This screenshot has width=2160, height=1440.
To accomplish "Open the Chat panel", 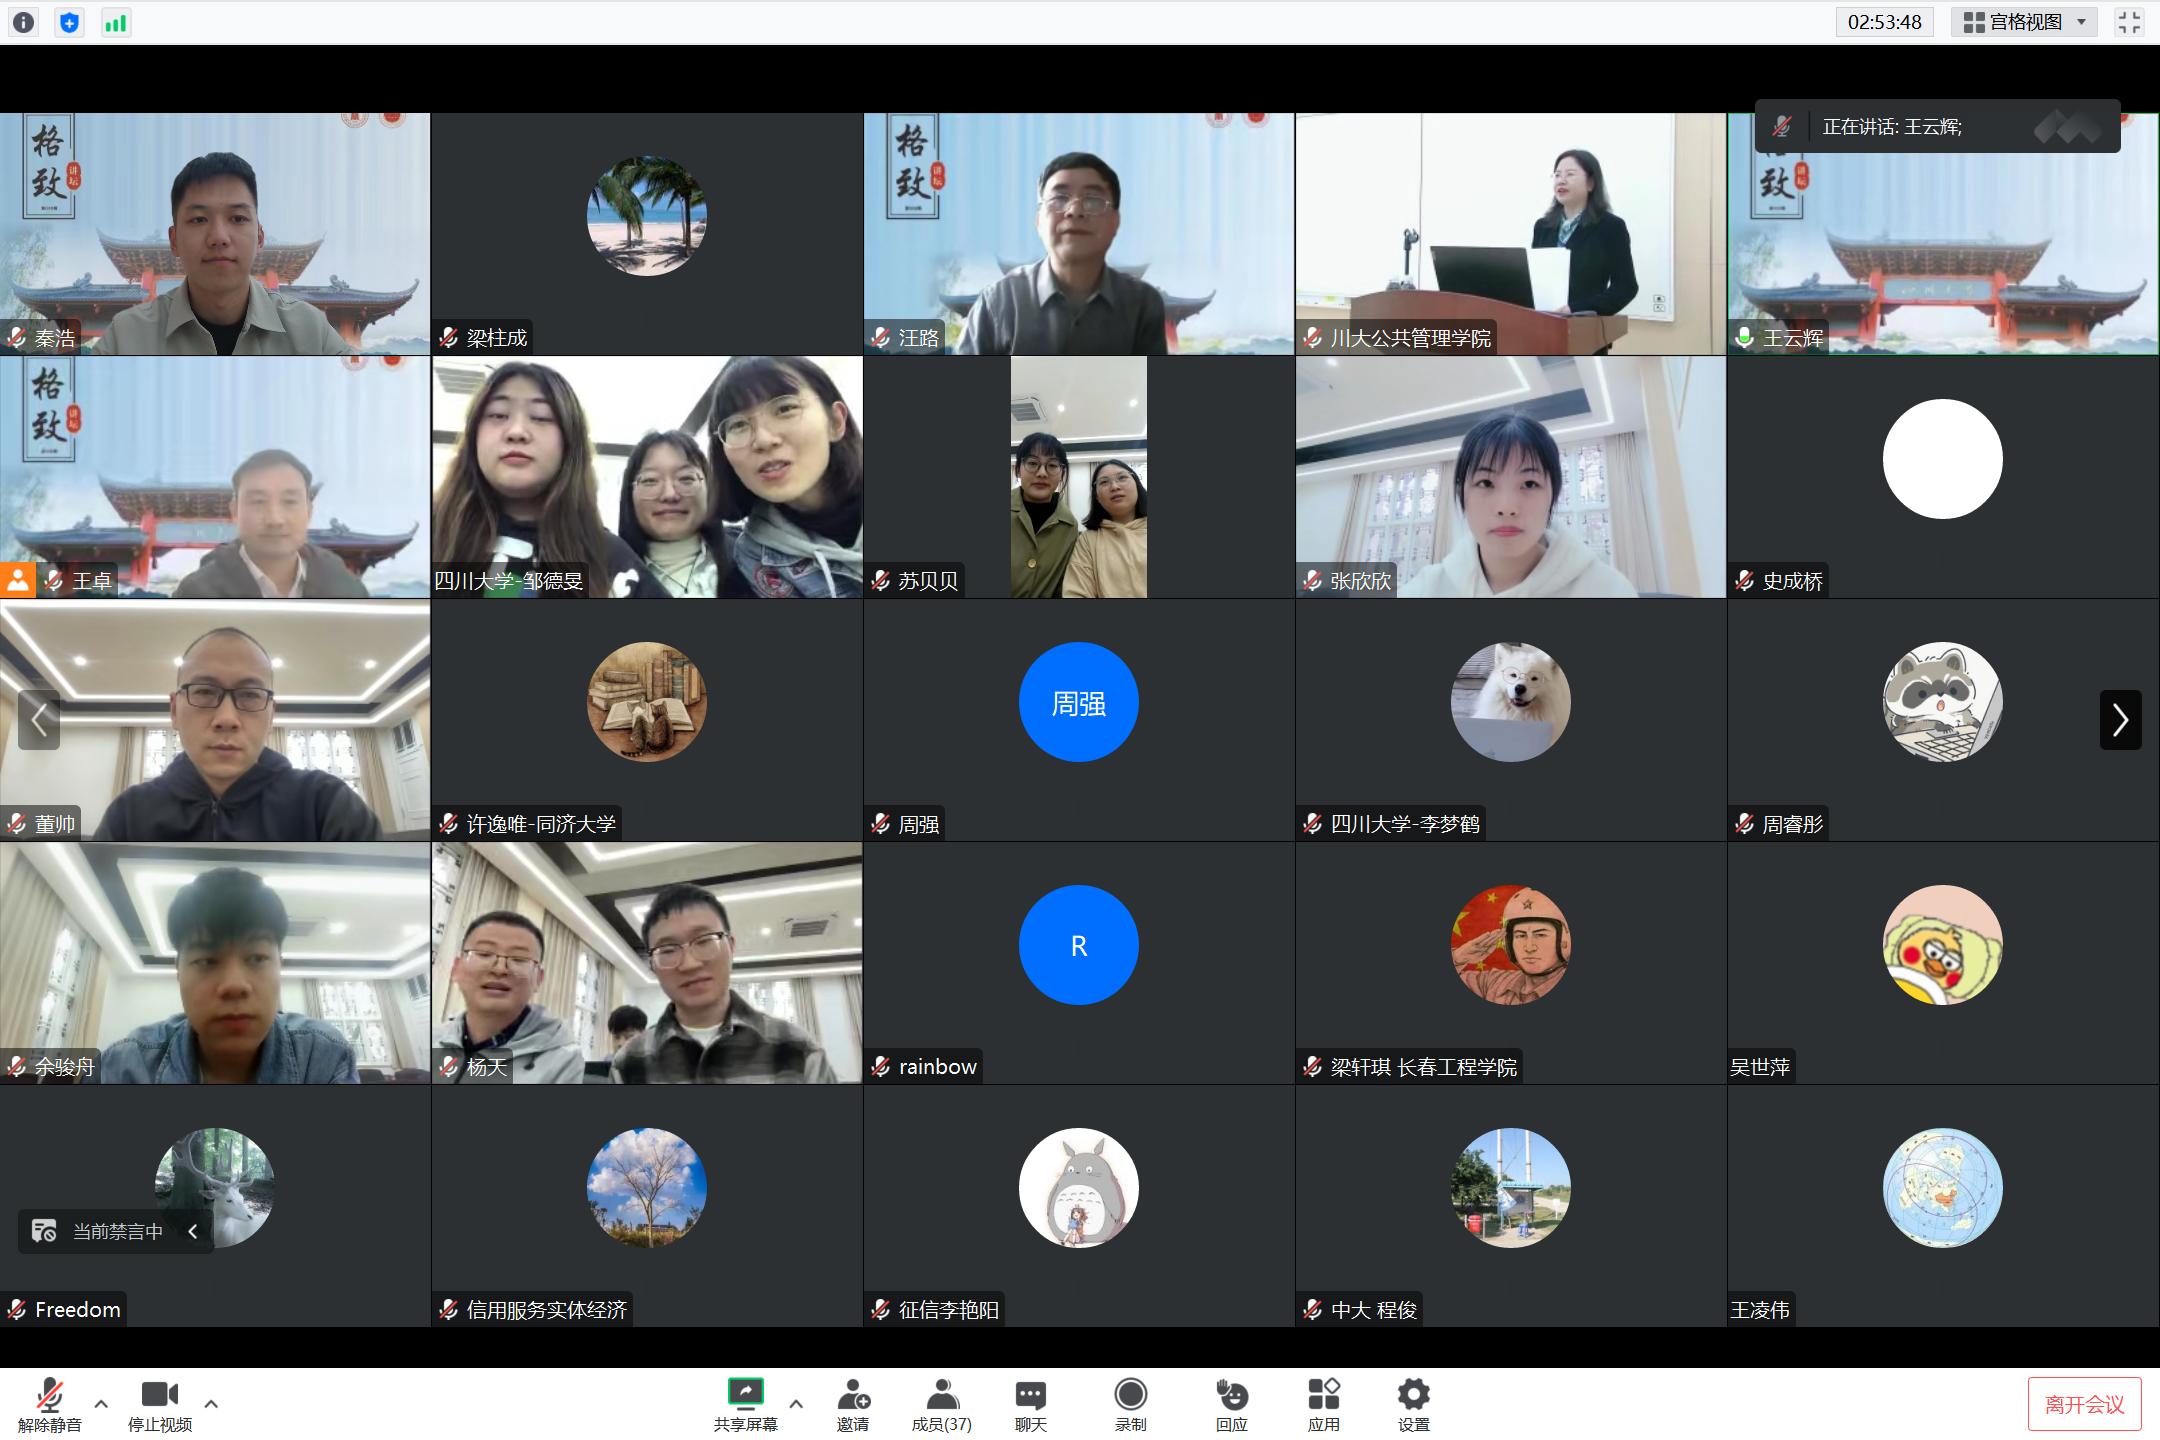I will pyautogui.click(x=1030, y=1404).
